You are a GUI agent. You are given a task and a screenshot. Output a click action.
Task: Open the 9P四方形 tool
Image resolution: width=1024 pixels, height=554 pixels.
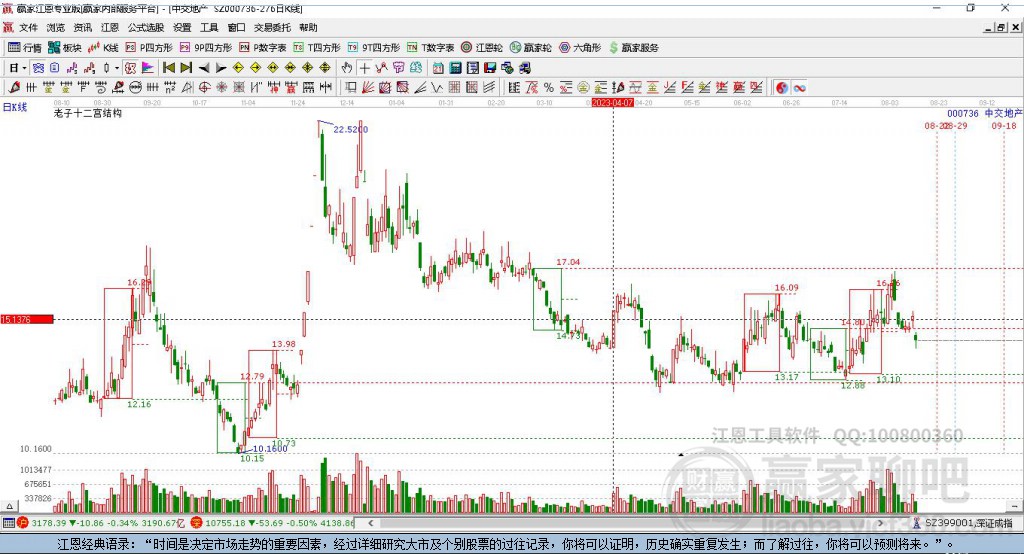click(206, 48)
